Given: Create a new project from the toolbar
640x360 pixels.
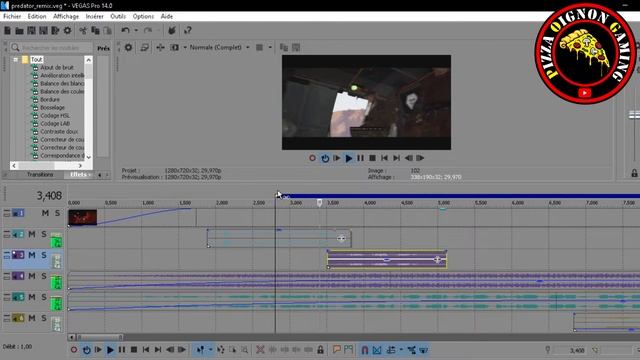Looking at the screenshot, I should [7, 31].
